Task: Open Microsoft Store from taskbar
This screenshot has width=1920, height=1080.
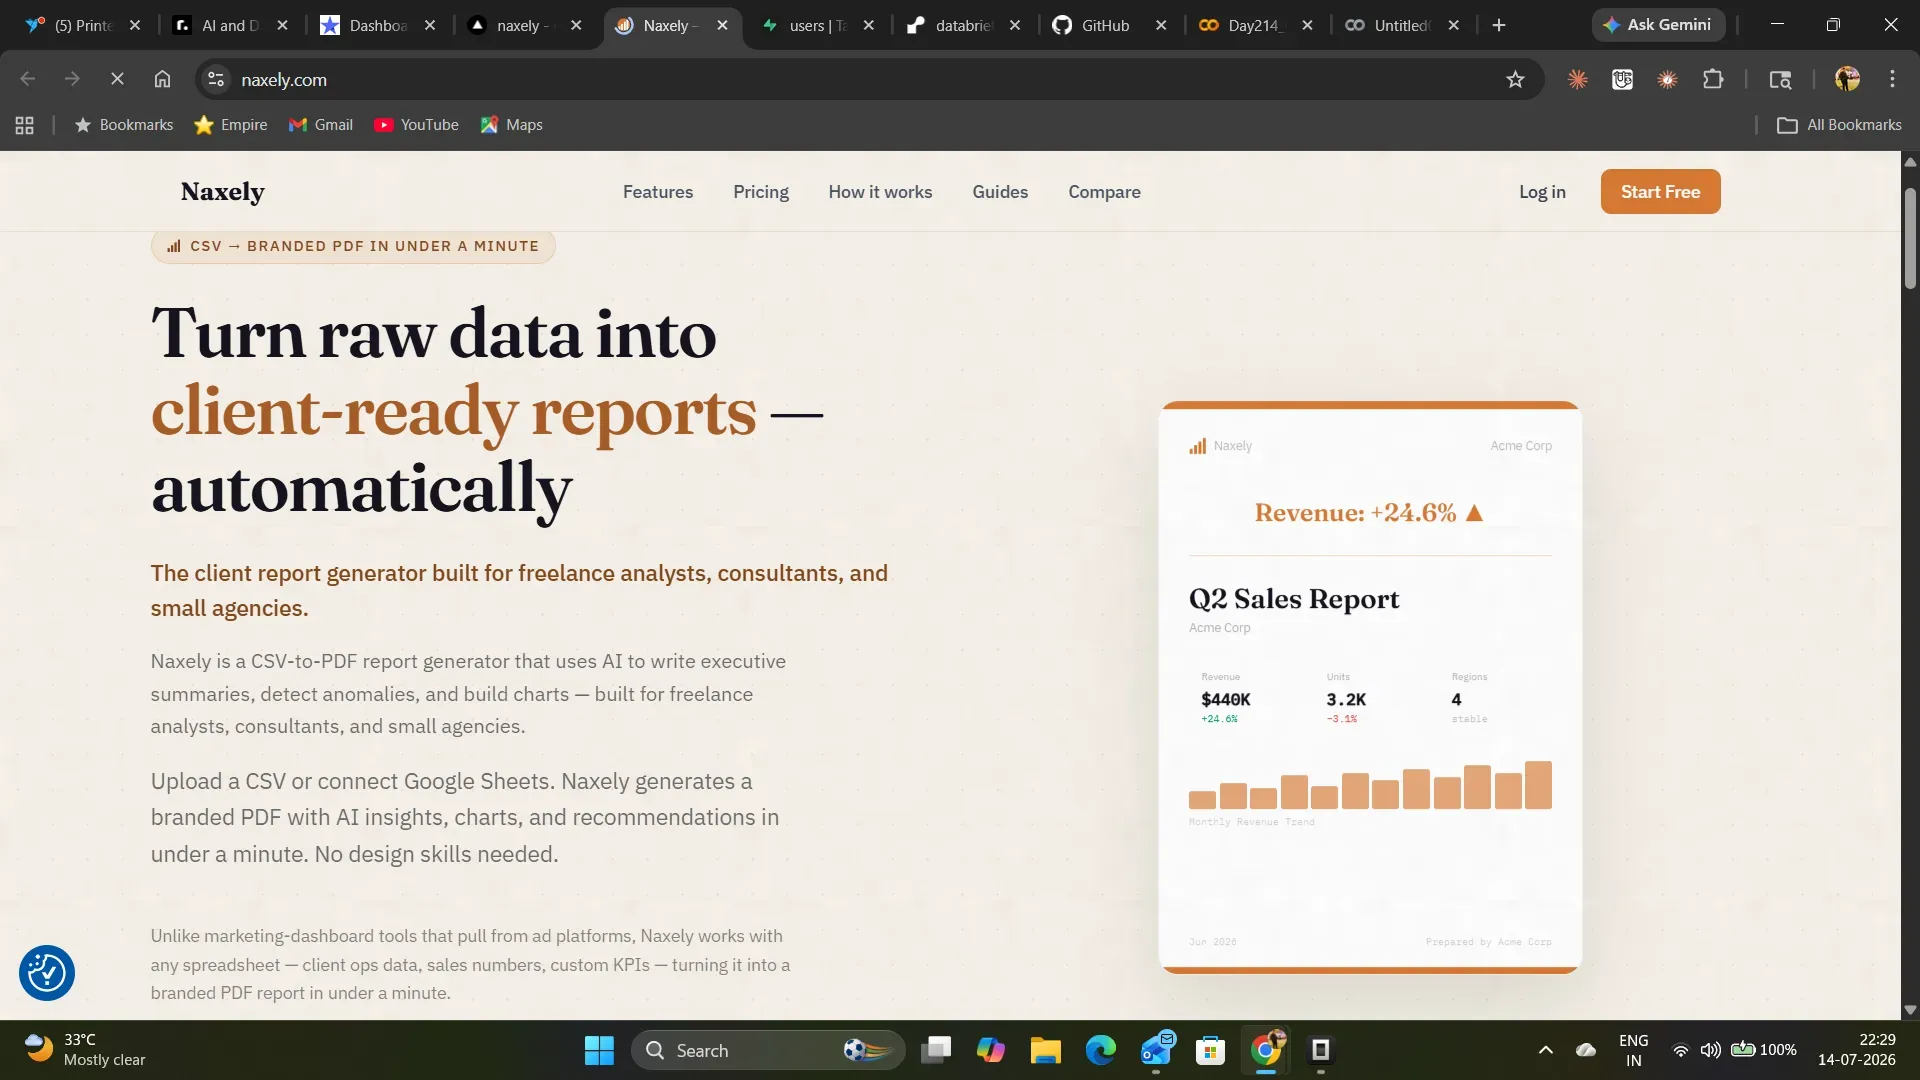Action: [x=1210, y=1050]
